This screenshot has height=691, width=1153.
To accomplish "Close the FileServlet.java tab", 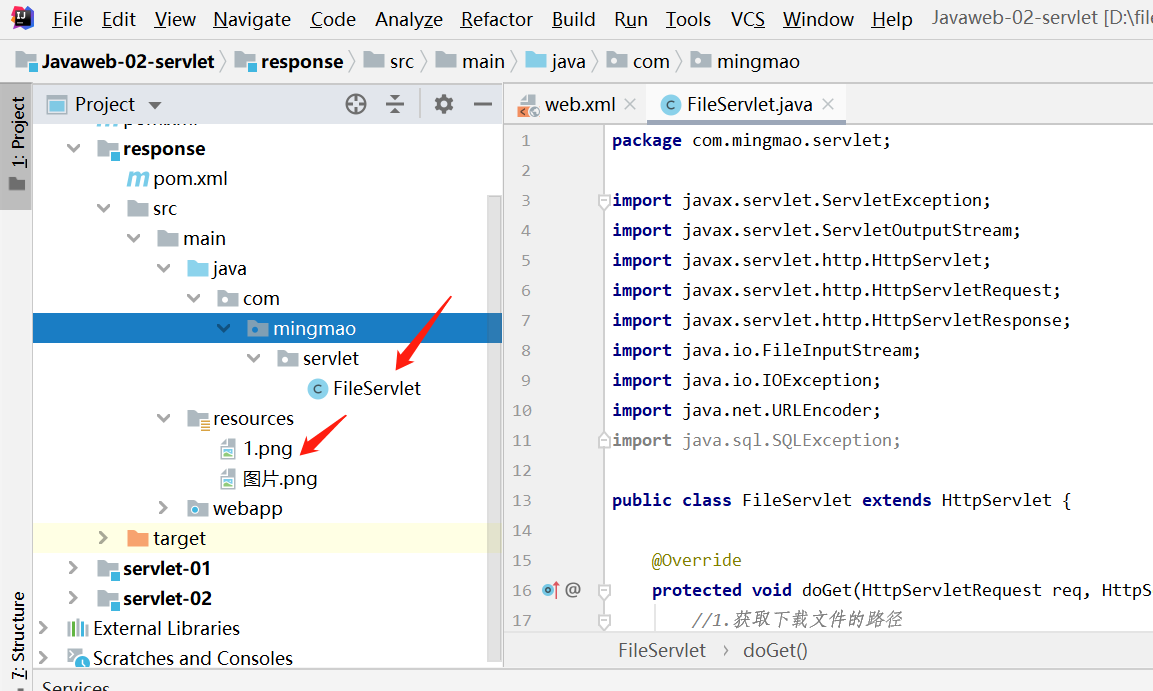I will click(x=828, y=104).
